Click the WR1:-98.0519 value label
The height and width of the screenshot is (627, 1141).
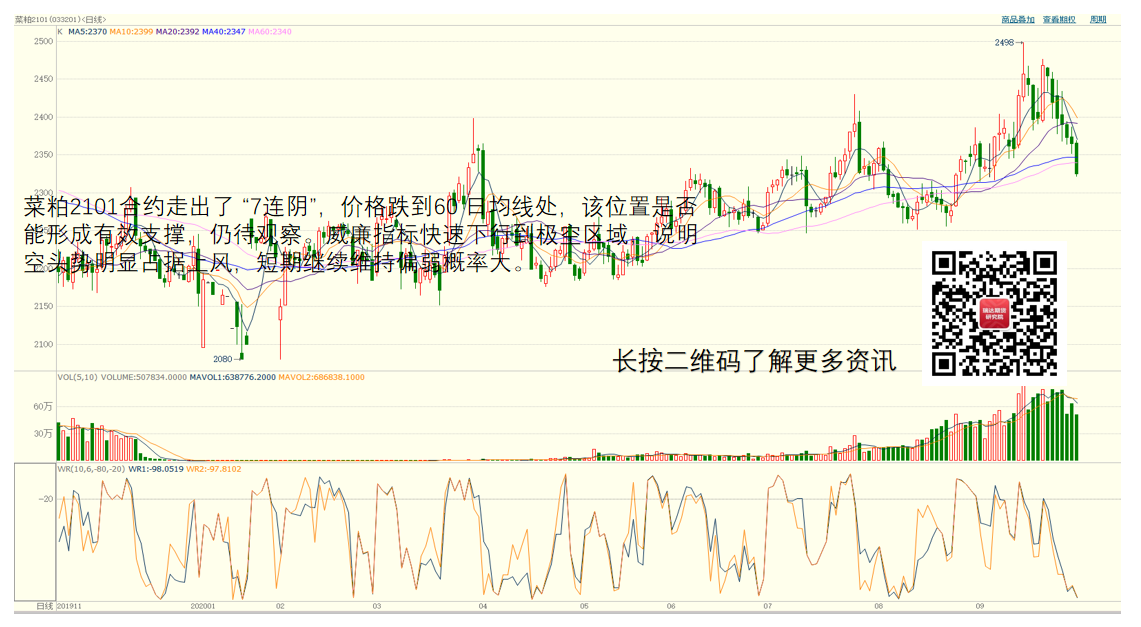click(x=155, y=469)
